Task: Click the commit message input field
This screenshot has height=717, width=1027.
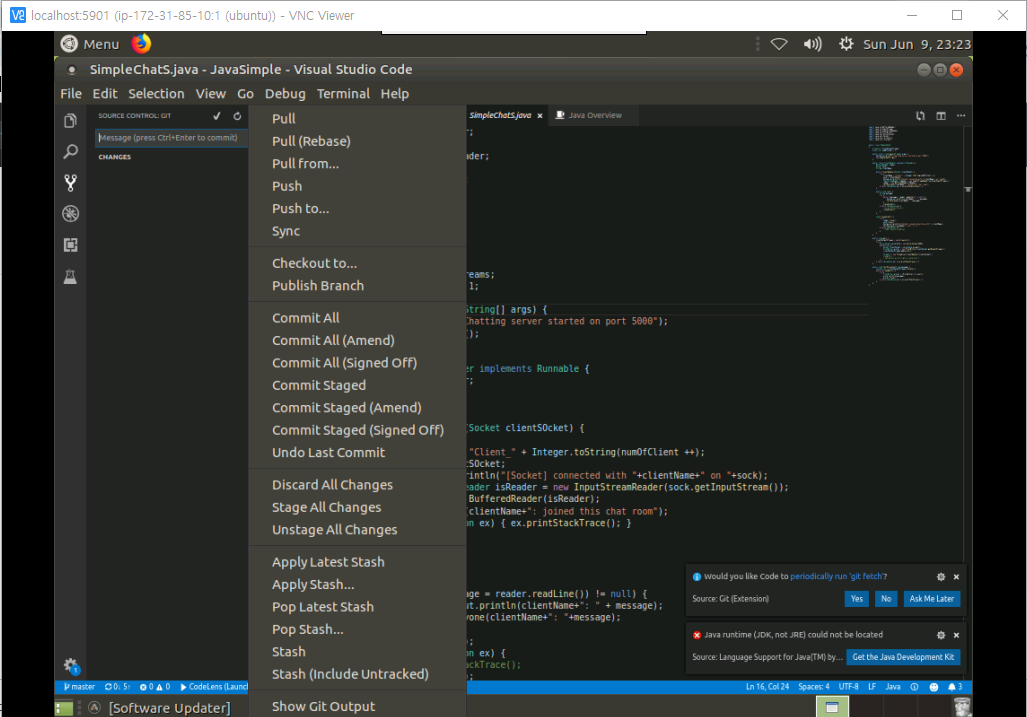Action: (x=172, y=138)
